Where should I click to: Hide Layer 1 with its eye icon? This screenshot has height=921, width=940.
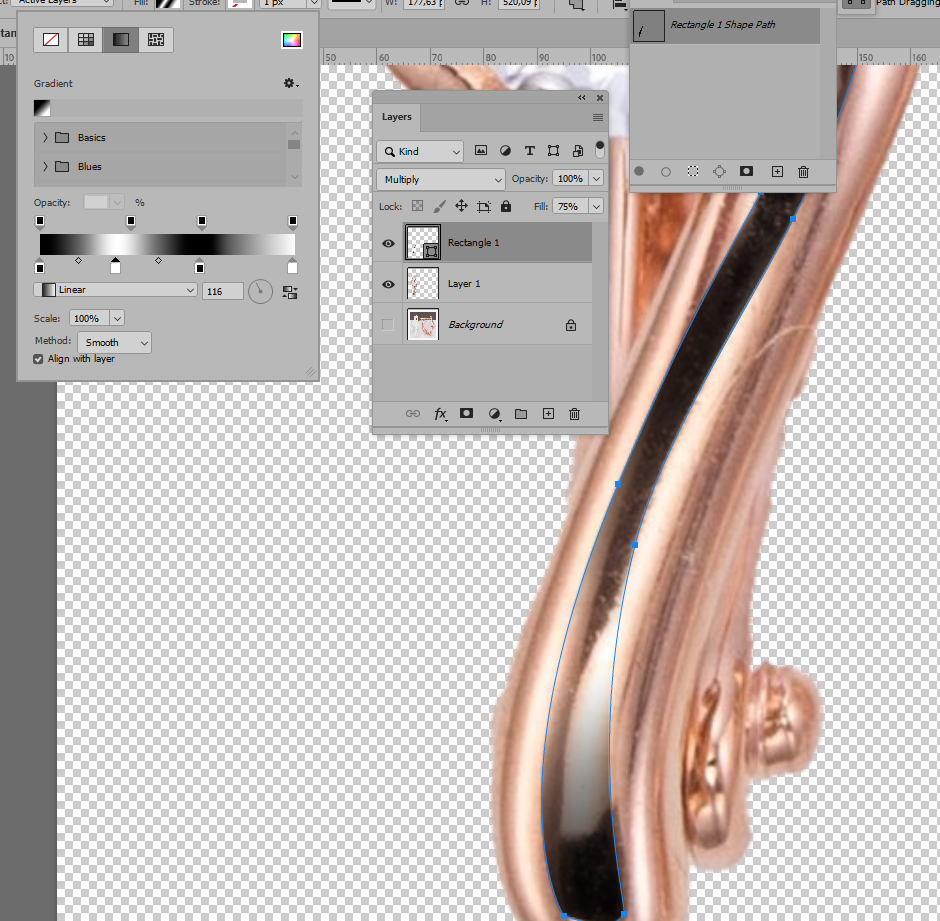coord(388,284)
